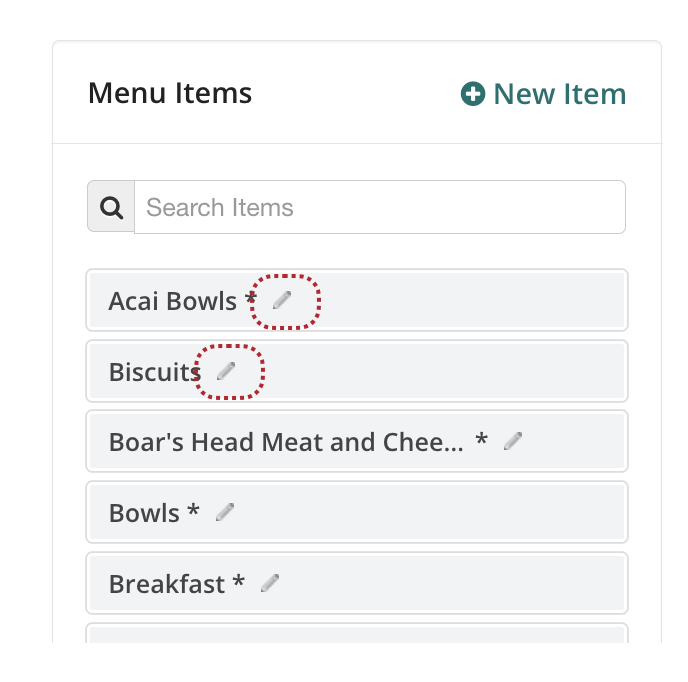Click the asterisk after Boar's Head item name
Image resolution: width=688 pixels, height=682 pixels.
(482, 441)
